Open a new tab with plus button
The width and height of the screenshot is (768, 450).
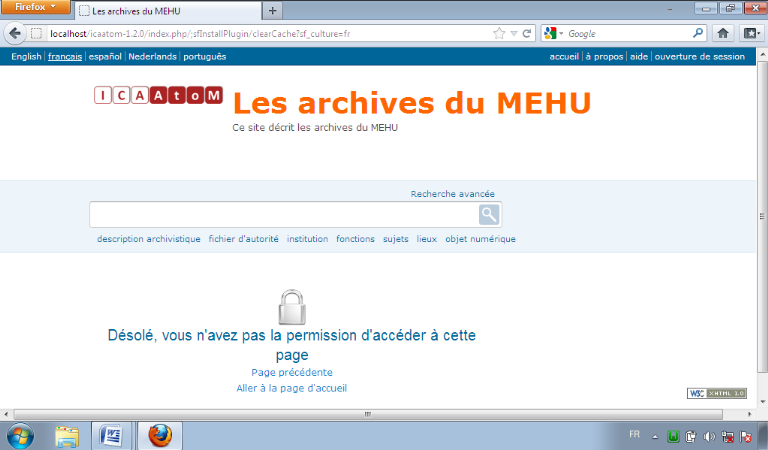click(x=273, y=10)
